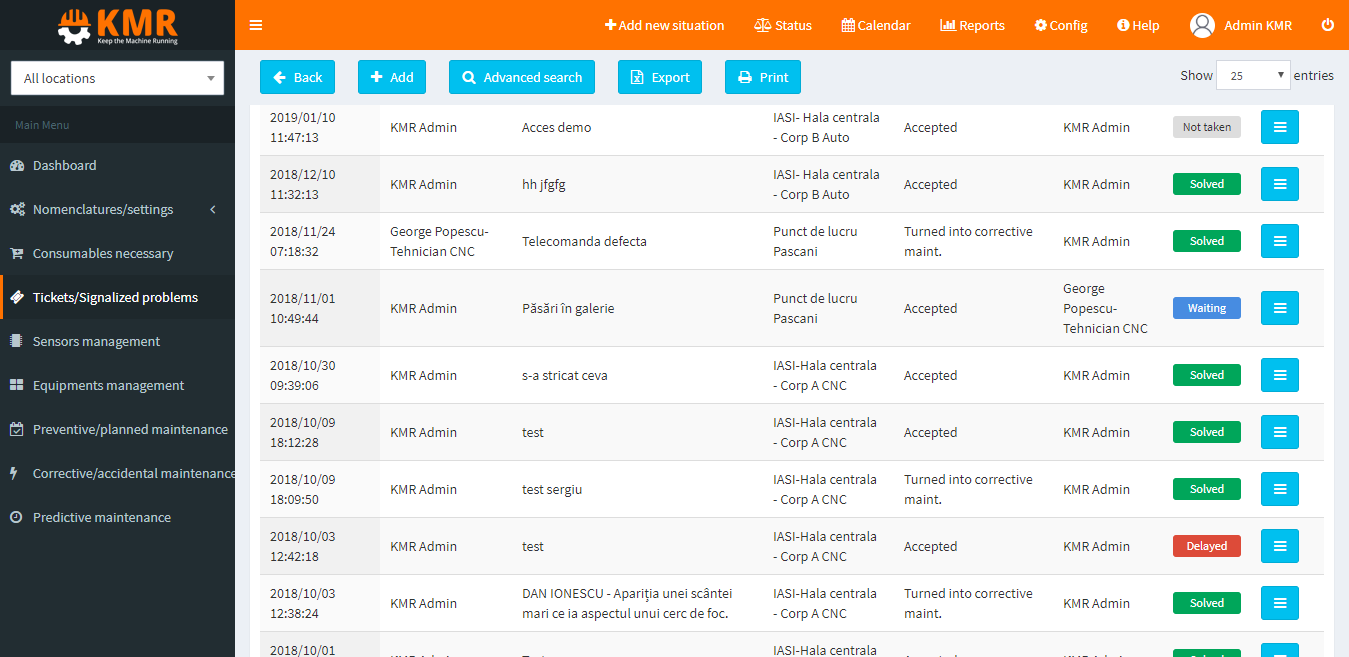Click the Back button
Screen dimensions: 1349x657
pyautogui.click(x=297, y=77)
